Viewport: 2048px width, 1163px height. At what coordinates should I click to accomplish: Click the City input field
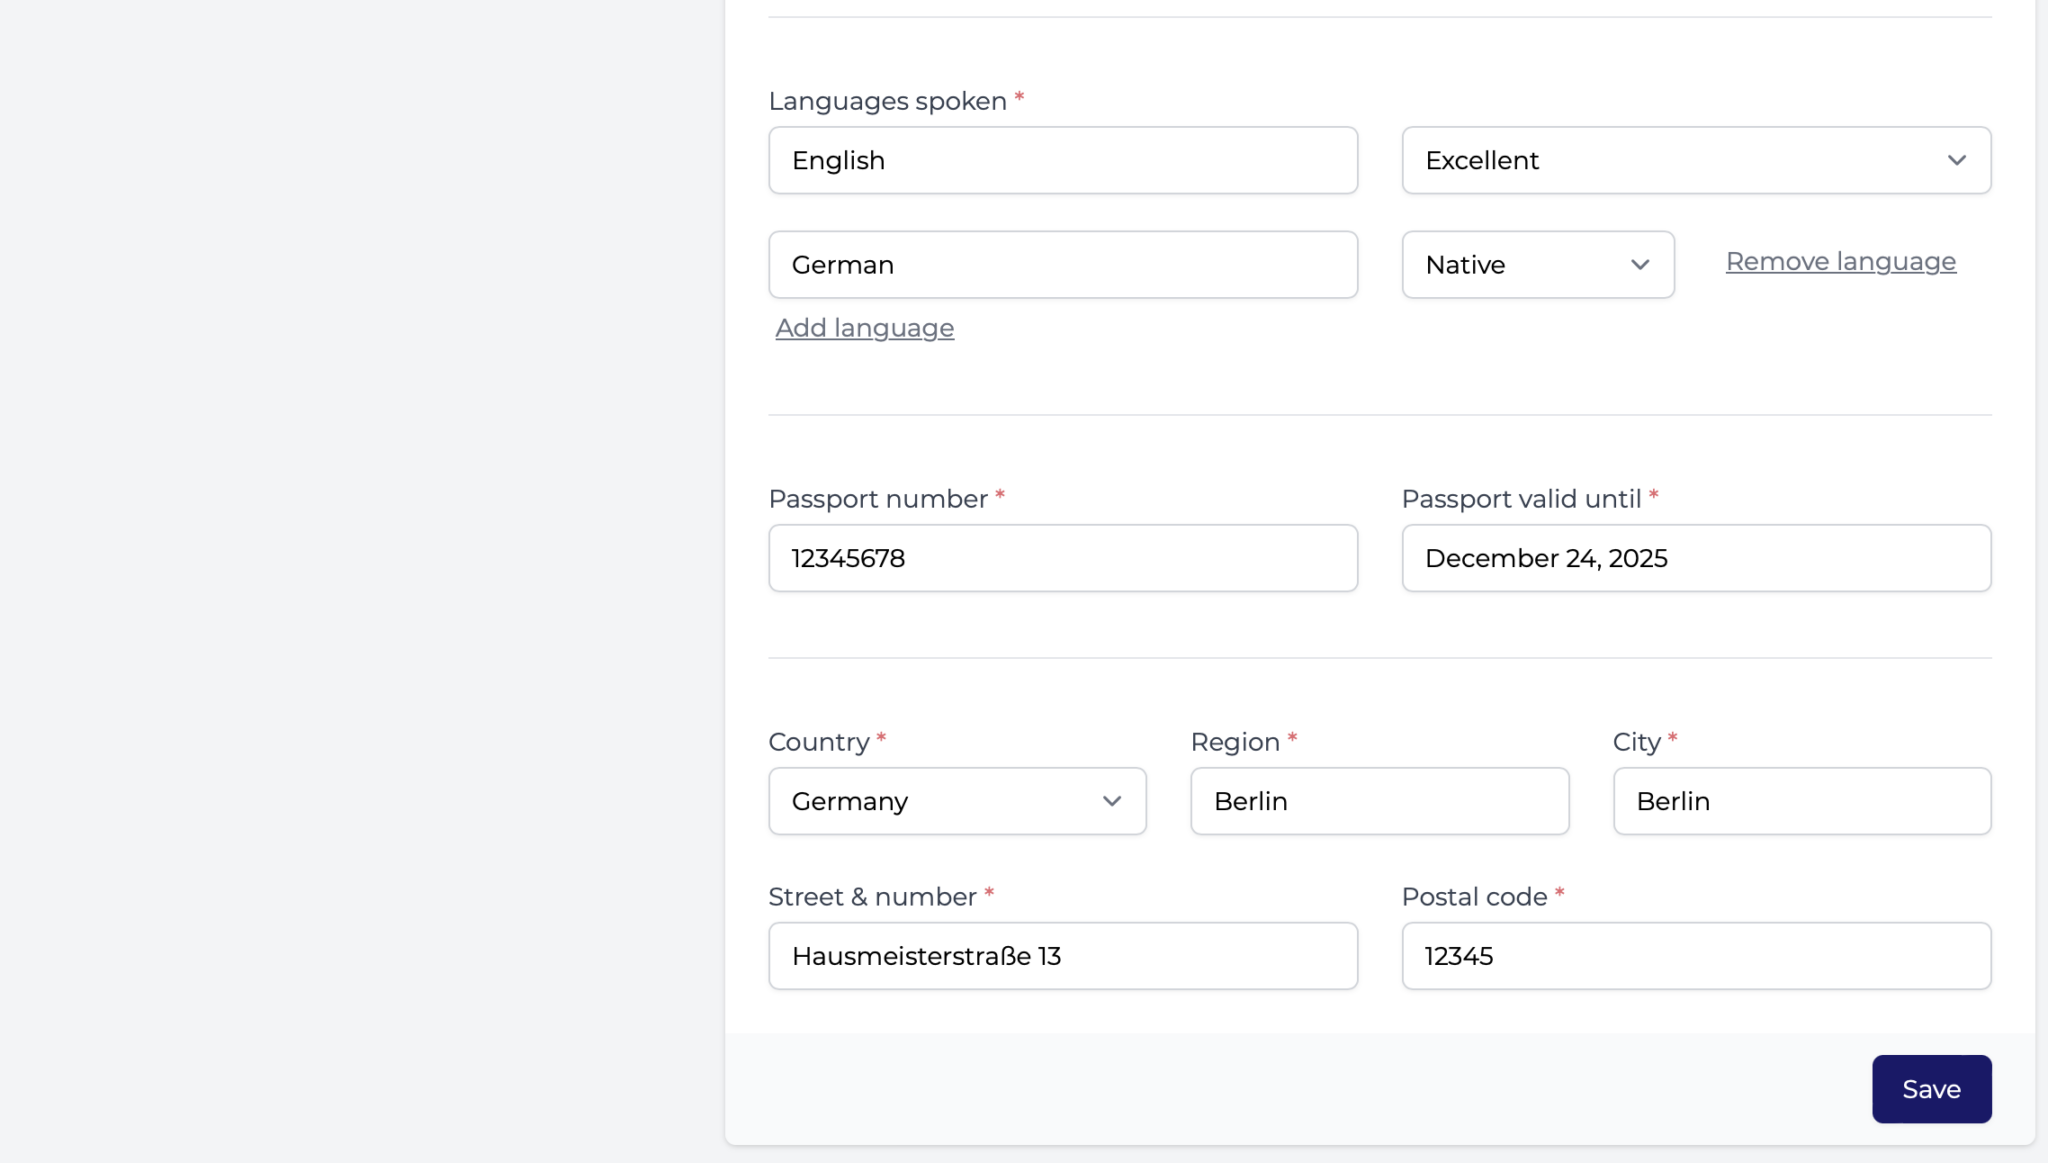click(1802, 801)
